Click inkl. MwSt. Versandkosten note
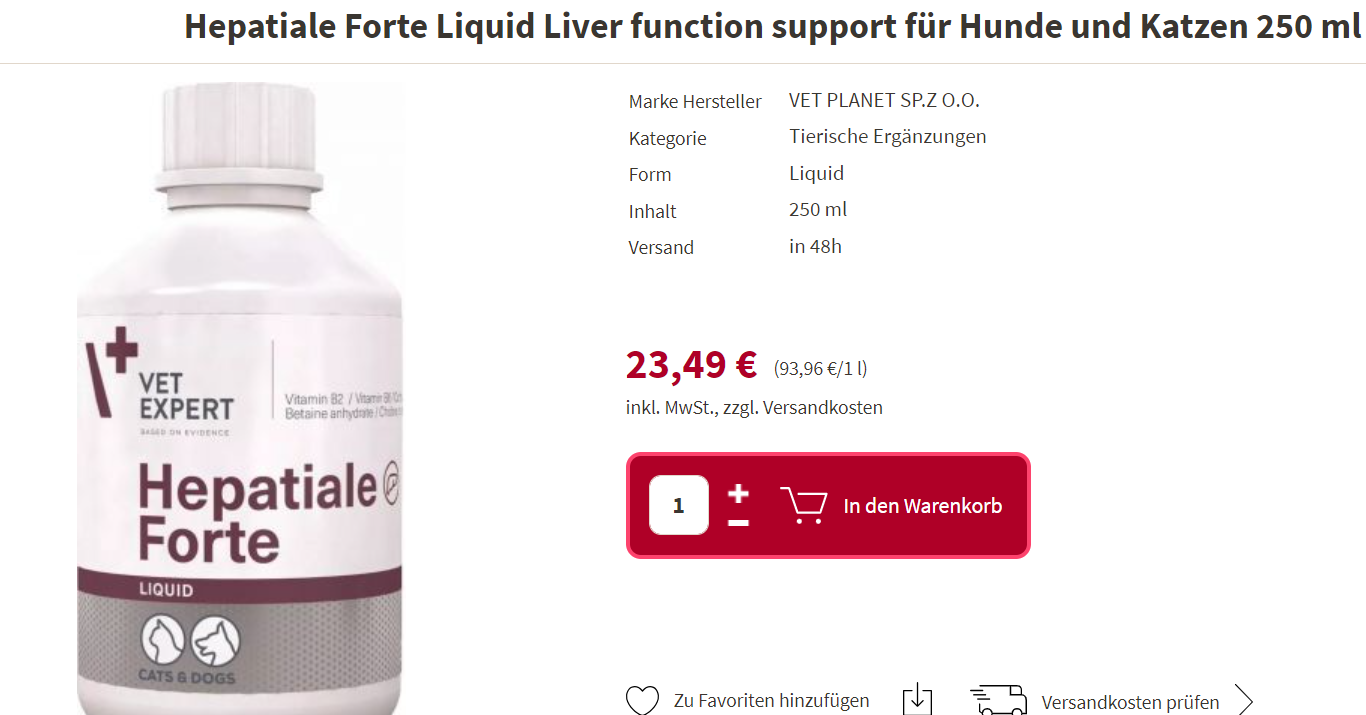Screen dimensions: 1366x715 (x=754, y=408)
